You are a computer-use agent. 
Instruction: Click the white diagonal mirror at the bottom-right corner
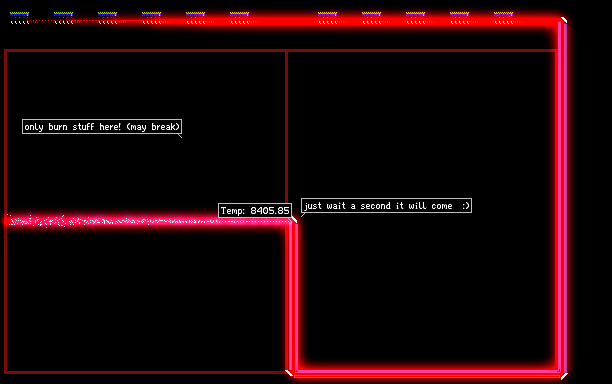click(564, 376)
